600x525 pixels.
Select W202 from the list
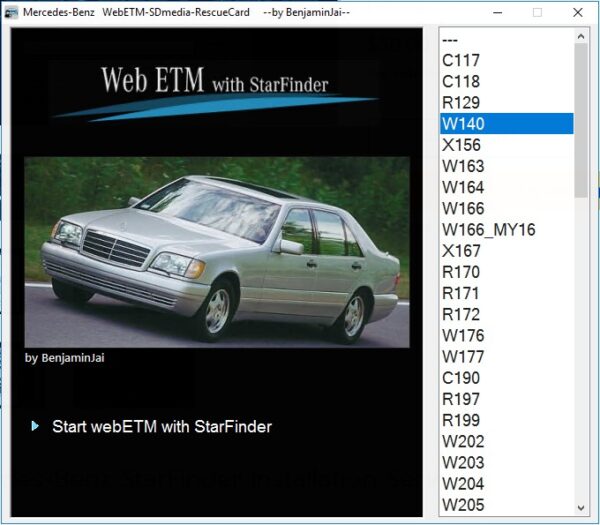click(x=507, y=441)
